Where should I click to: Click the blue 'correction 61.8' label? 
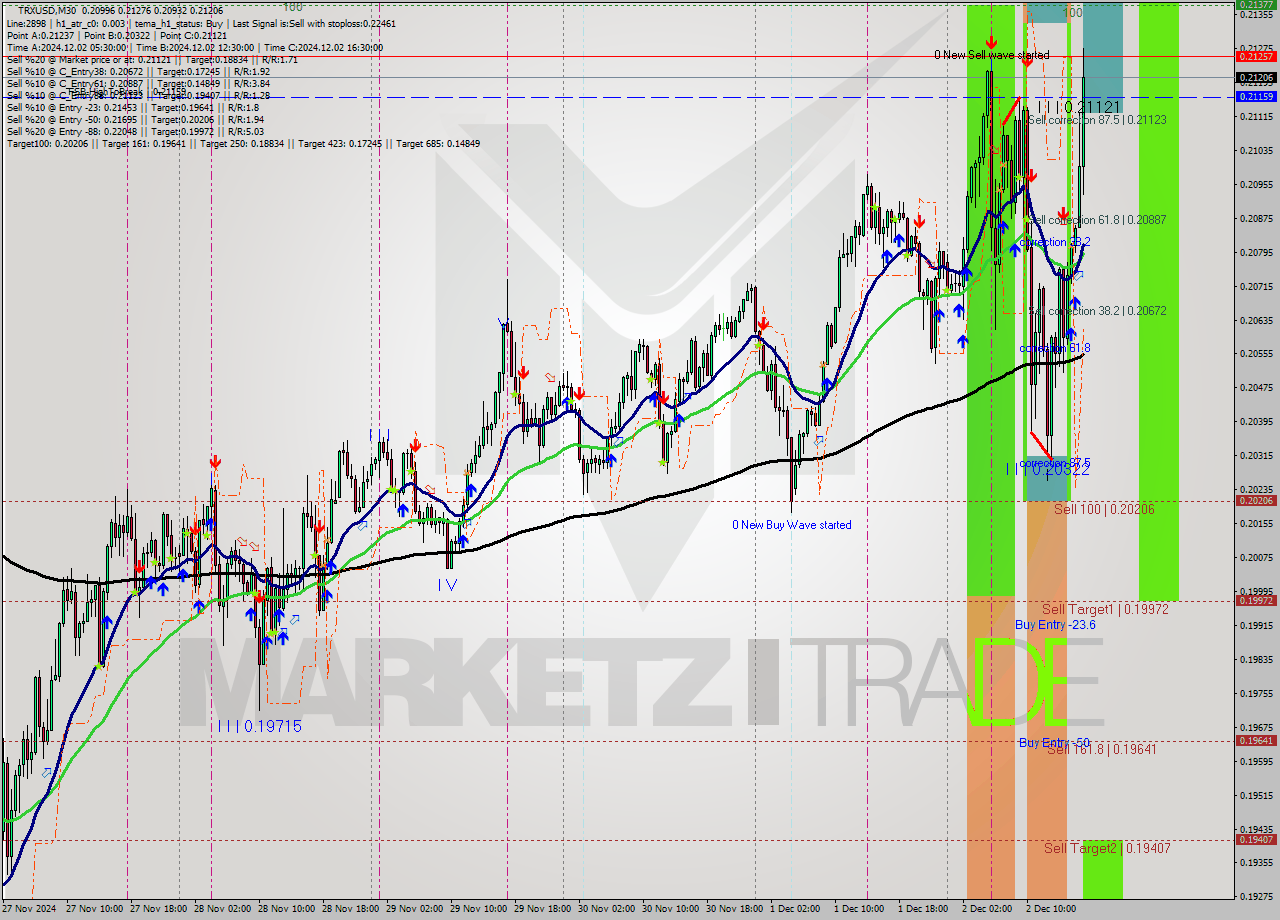point(1055,348)
